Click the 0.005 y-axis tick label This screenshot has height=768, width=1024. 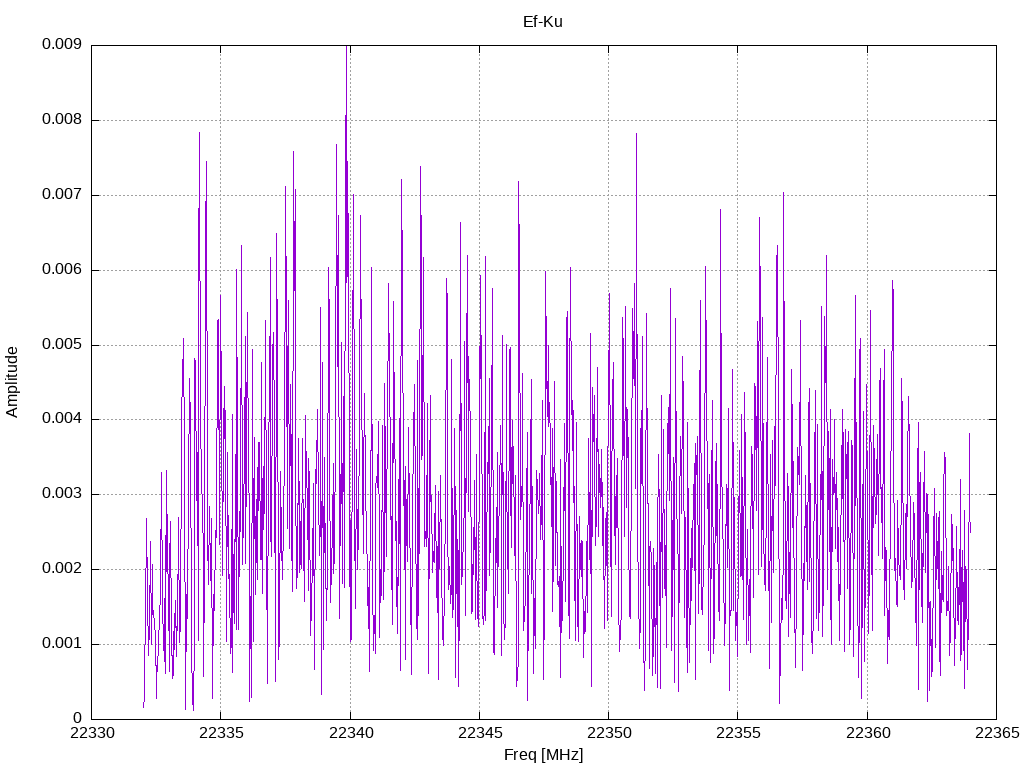[62, 344]
